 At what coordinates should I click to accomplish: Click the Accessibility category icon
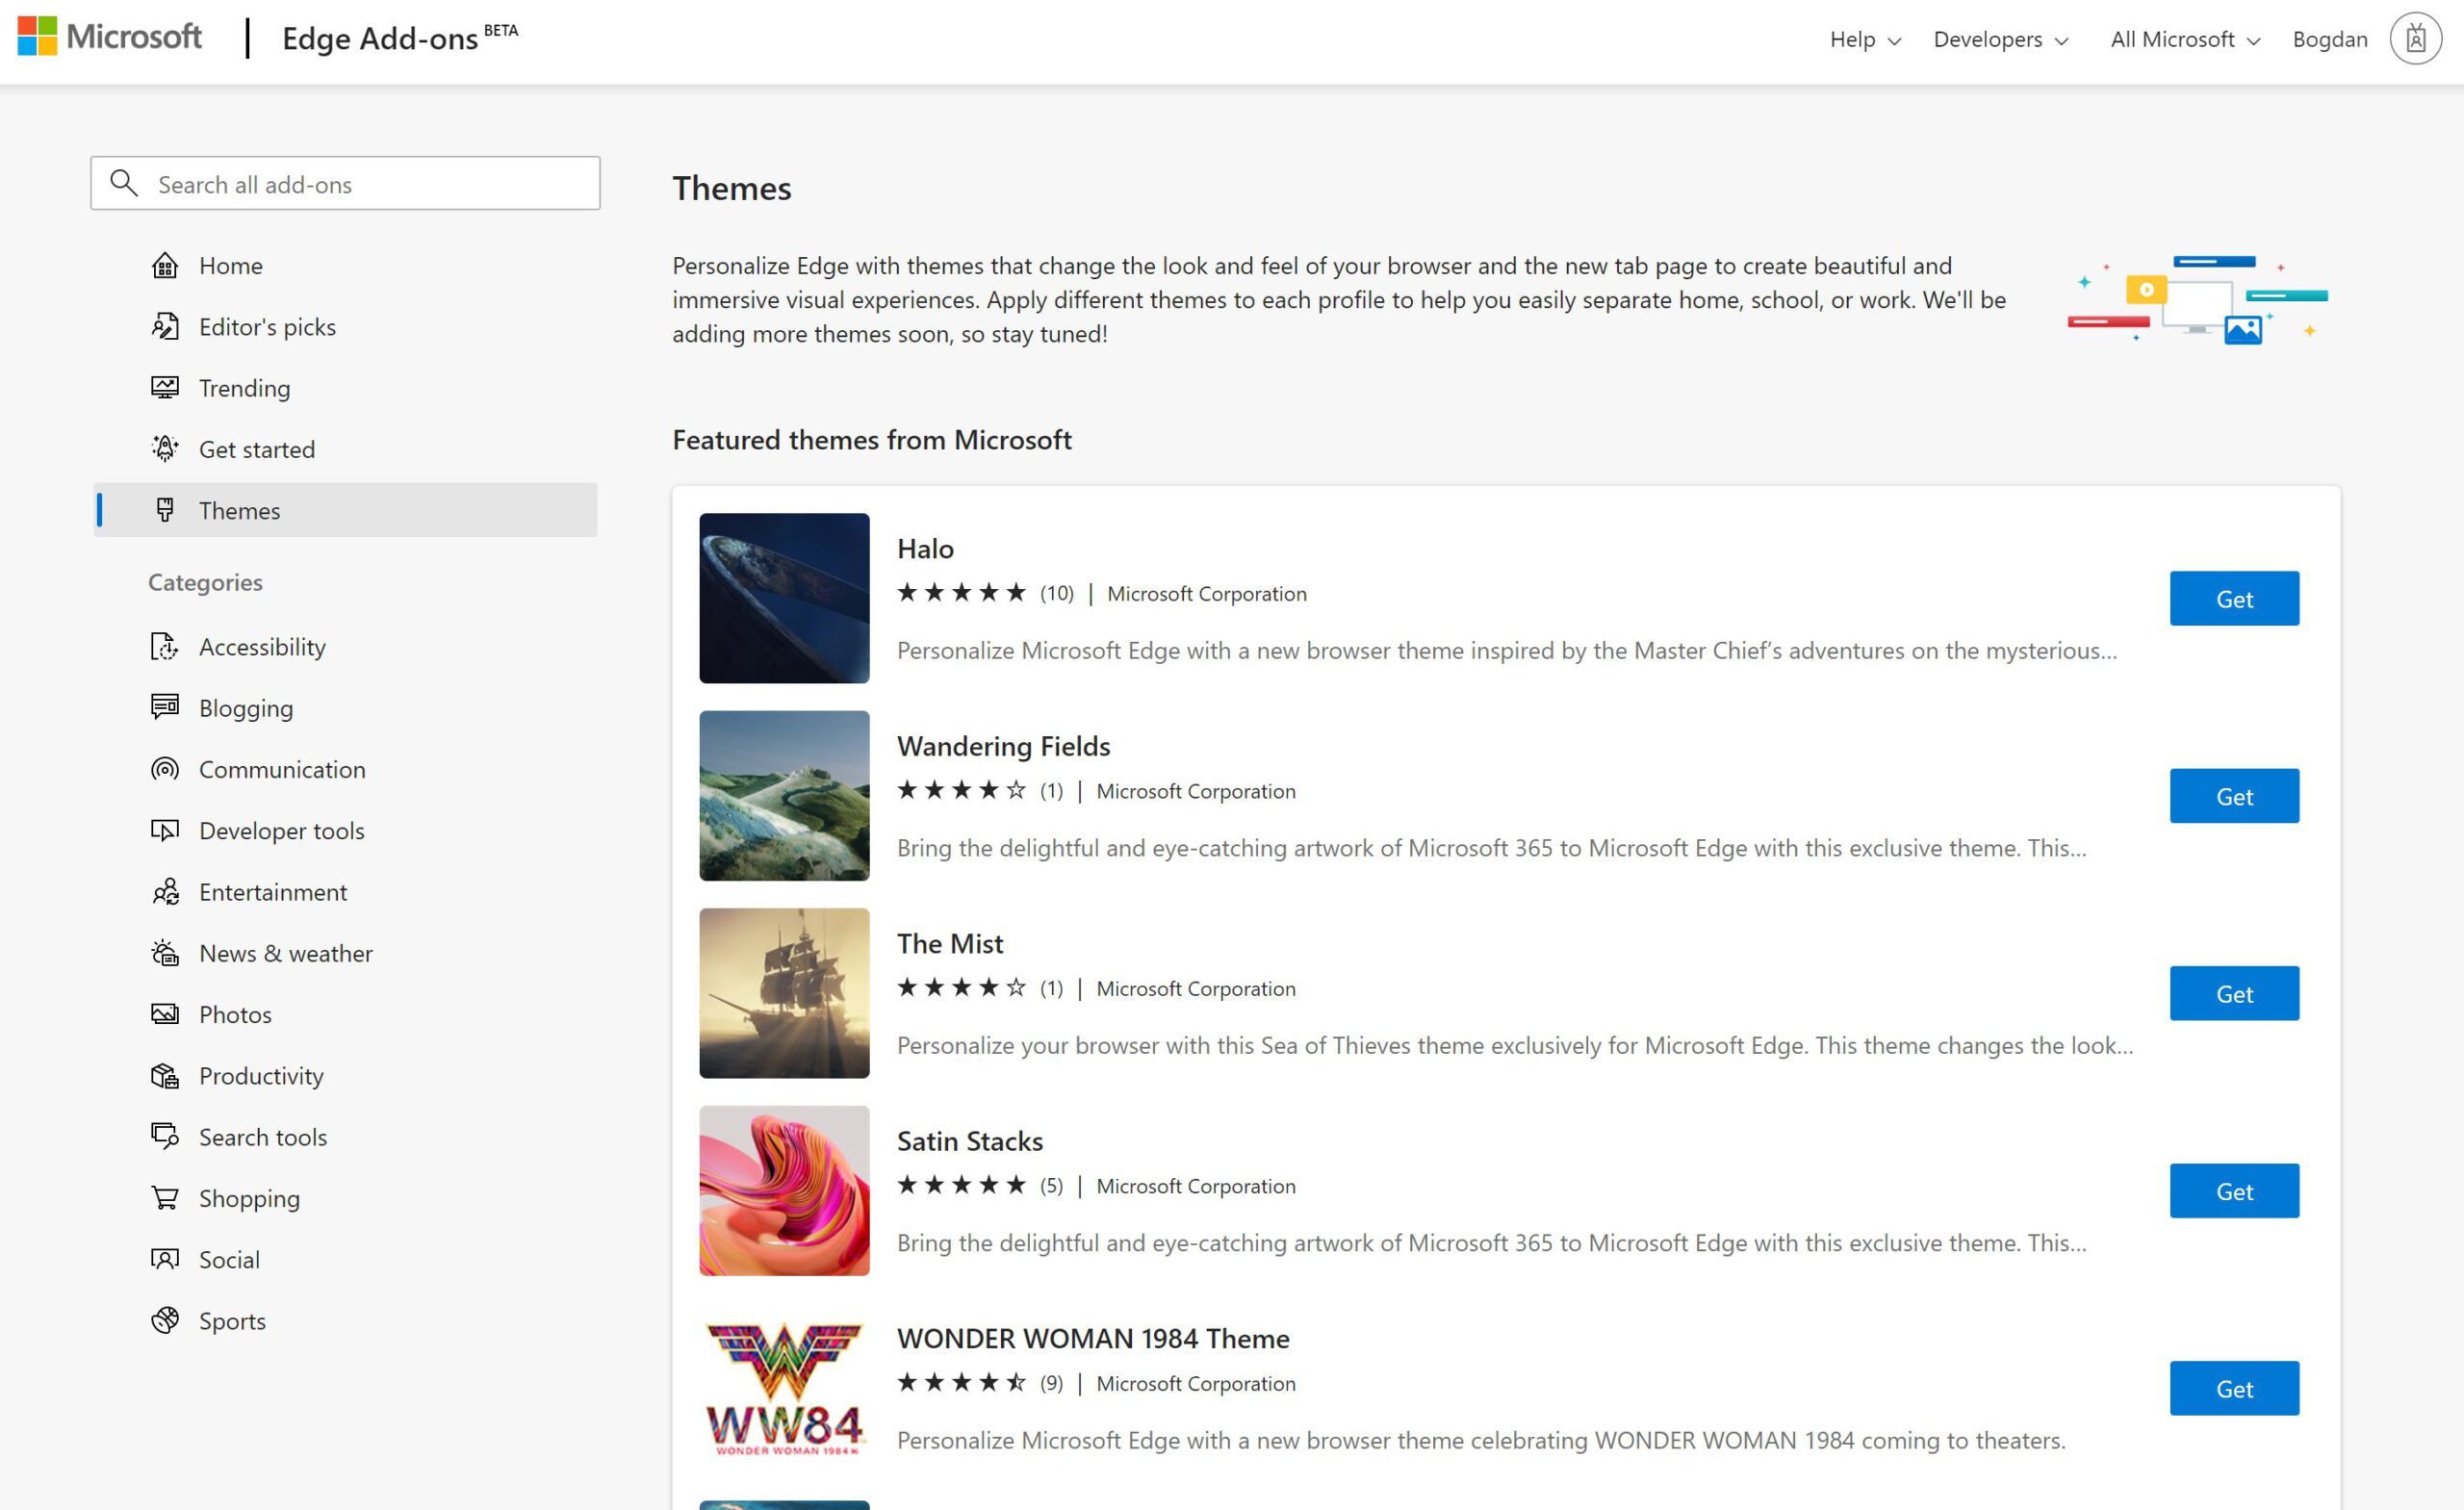point(165,646)
